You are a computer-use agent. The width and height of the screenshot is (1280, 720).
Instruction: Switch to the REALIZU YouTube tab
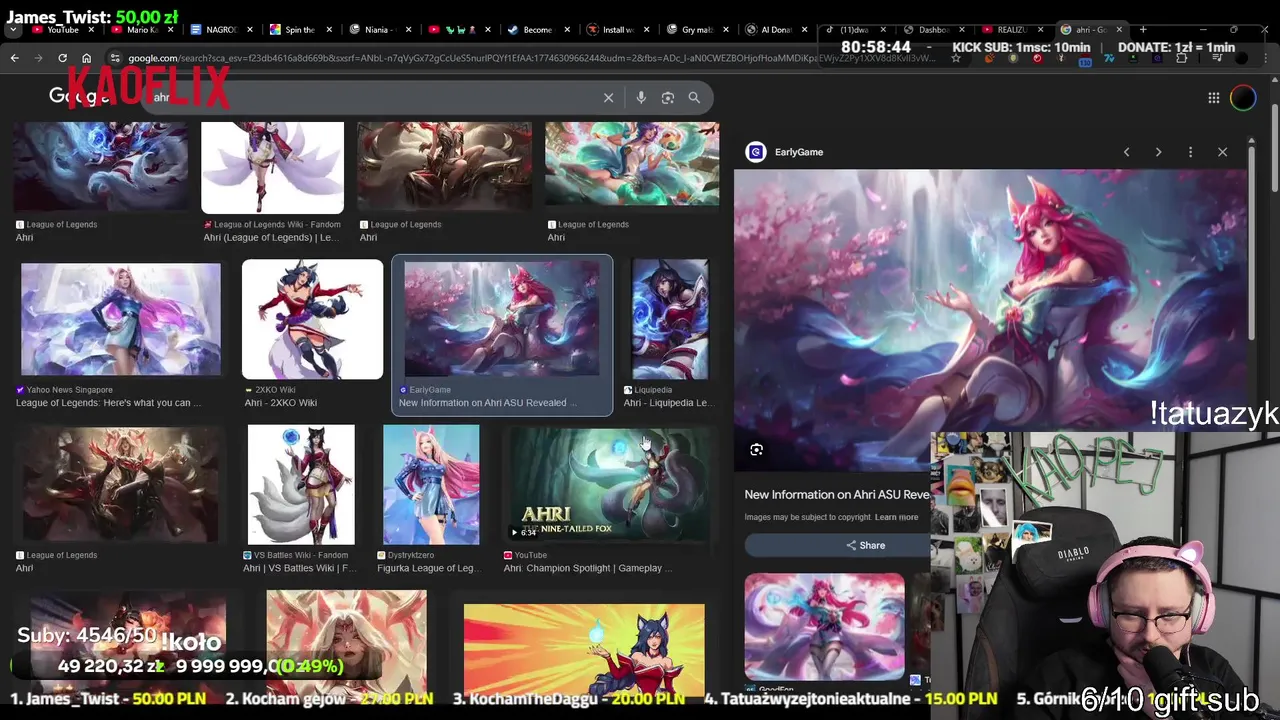(1011, 30)
